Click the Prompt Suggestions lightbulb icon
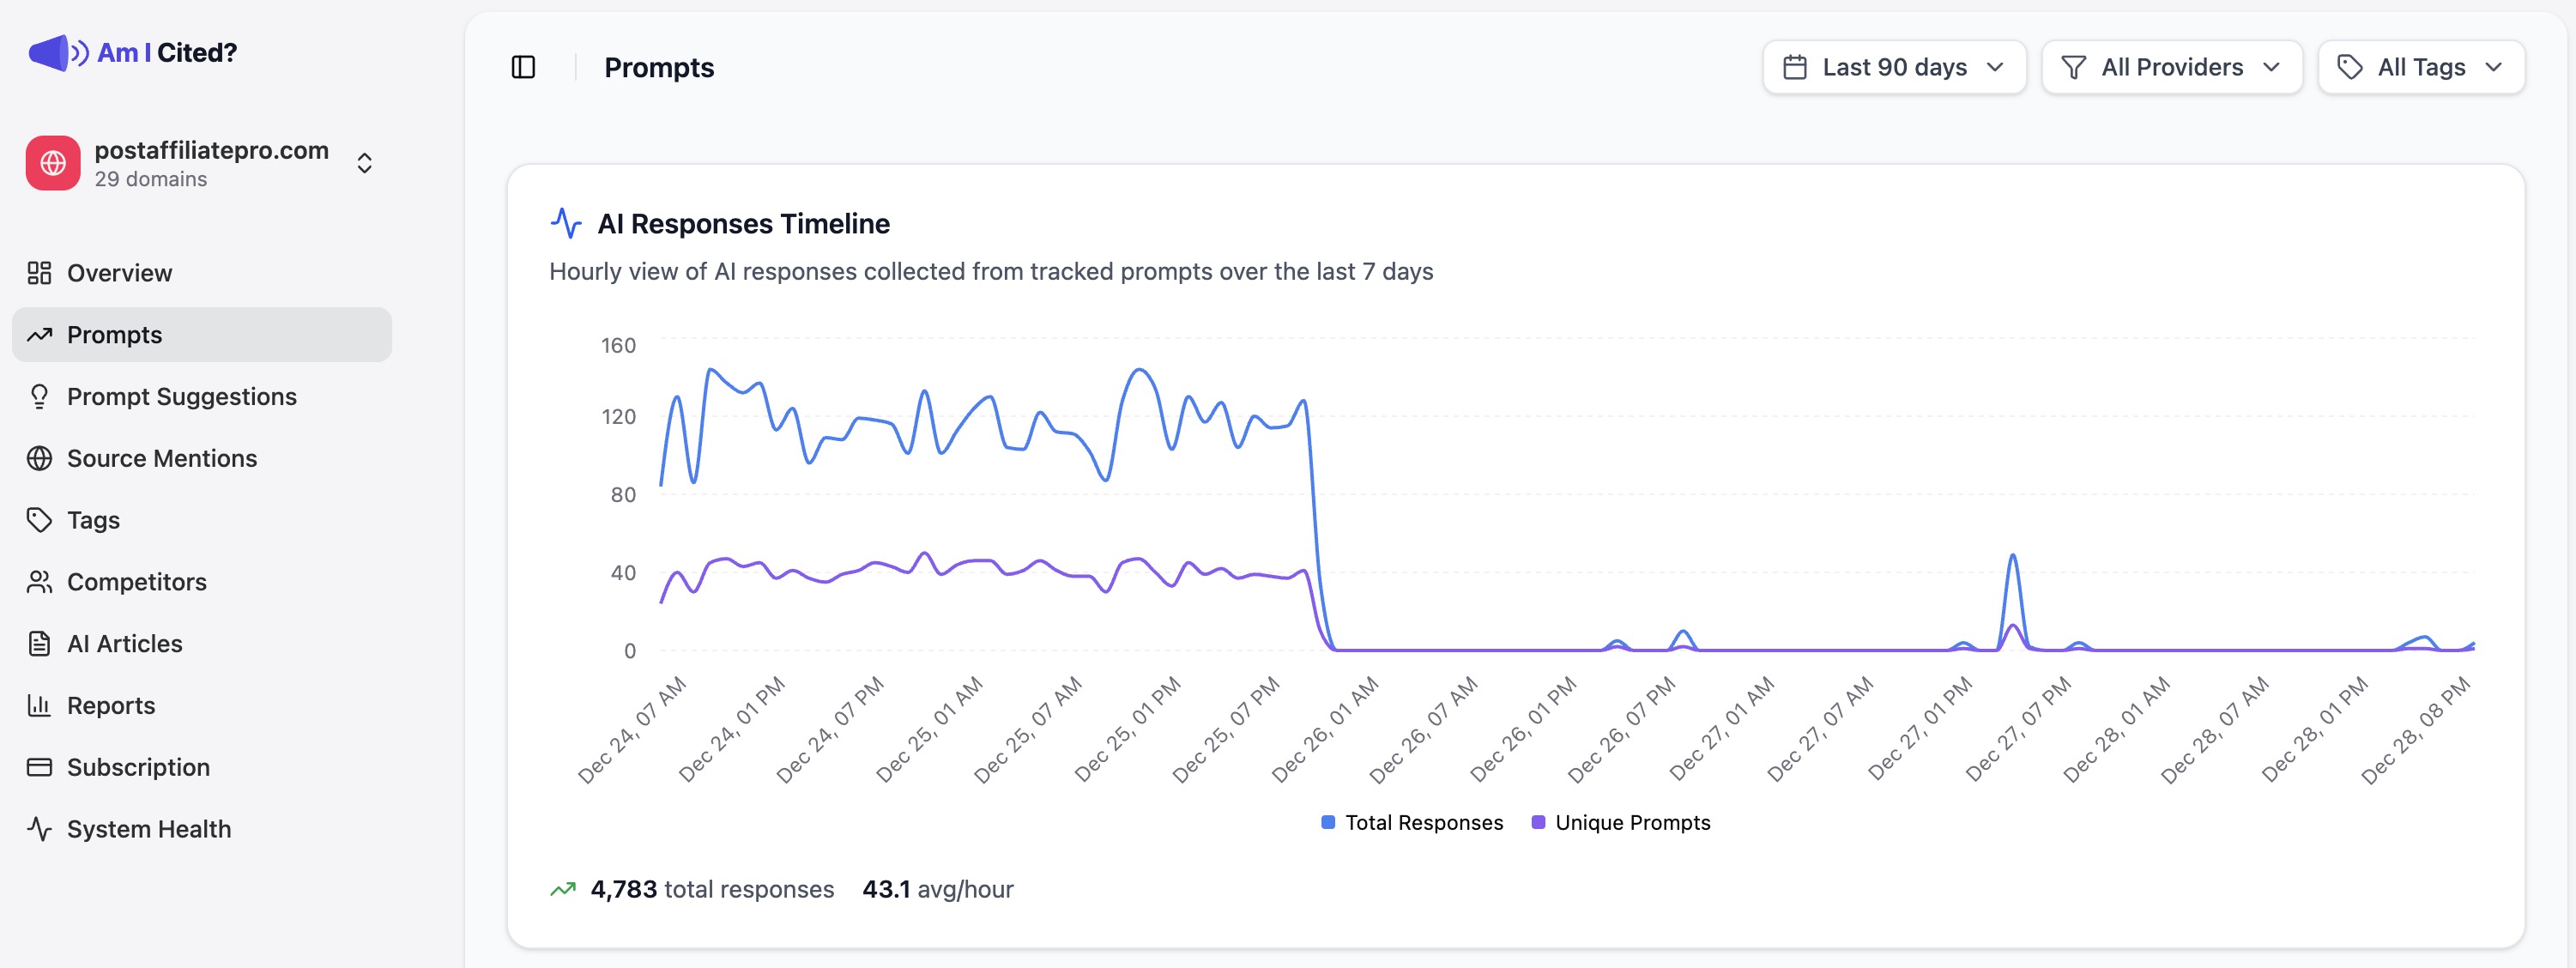Viewport: 2576px width, 968px height. [x=40, y=396]
